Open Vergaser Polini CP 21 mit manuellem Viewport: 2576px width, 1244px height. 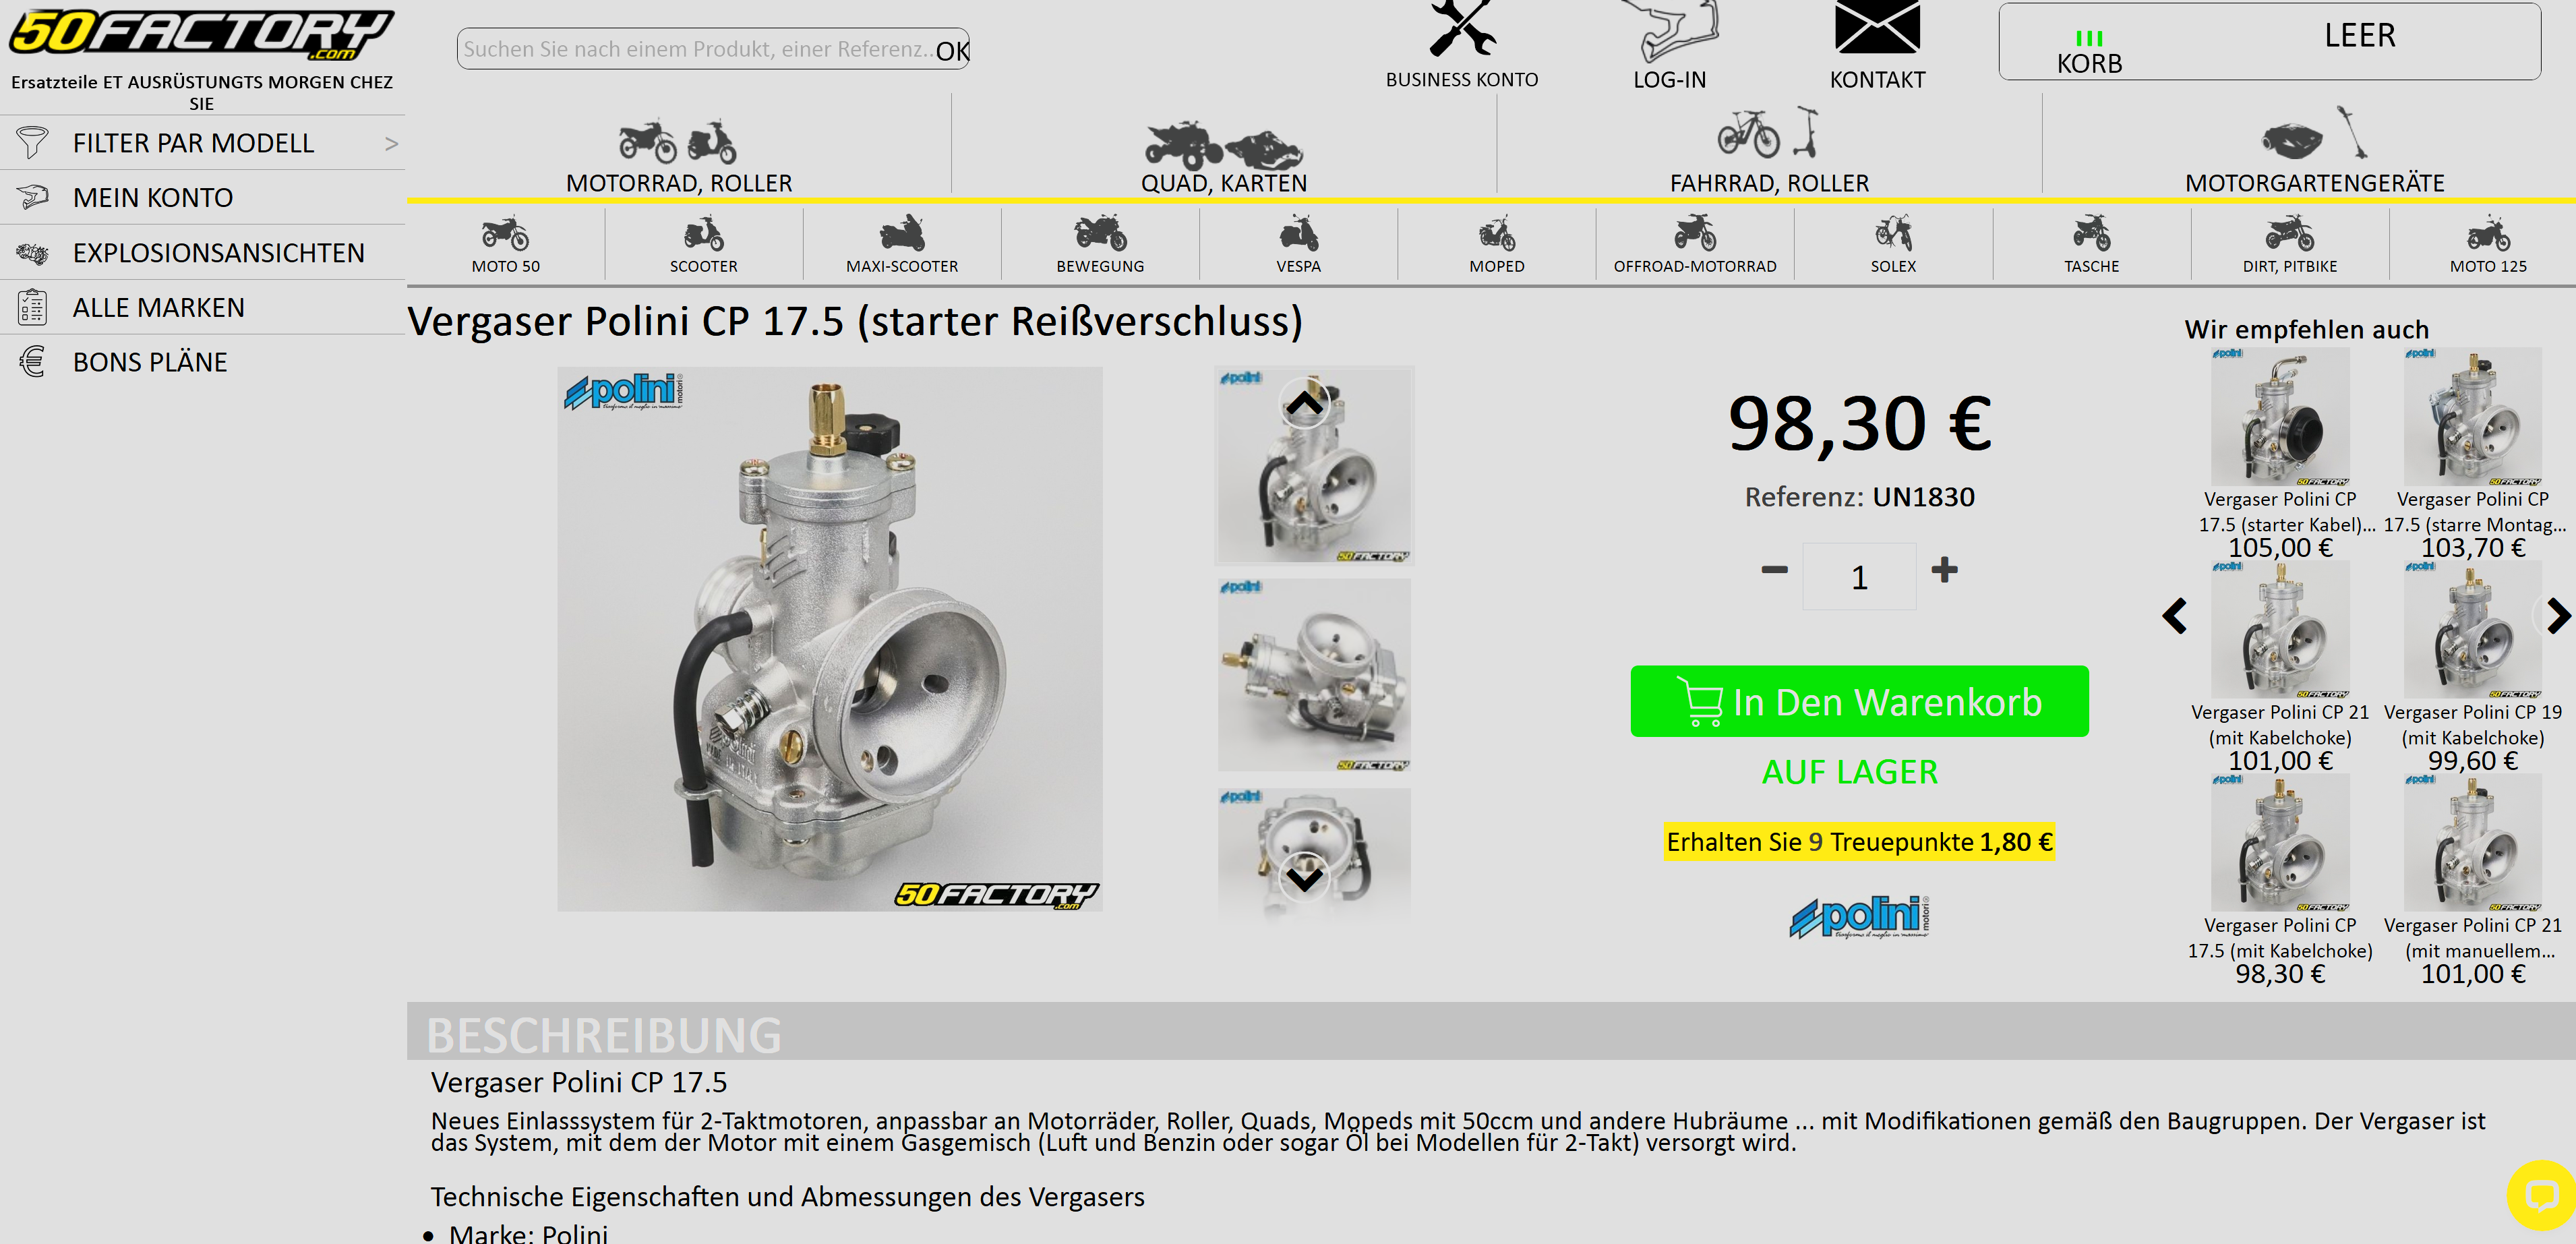pos(2472,880)
